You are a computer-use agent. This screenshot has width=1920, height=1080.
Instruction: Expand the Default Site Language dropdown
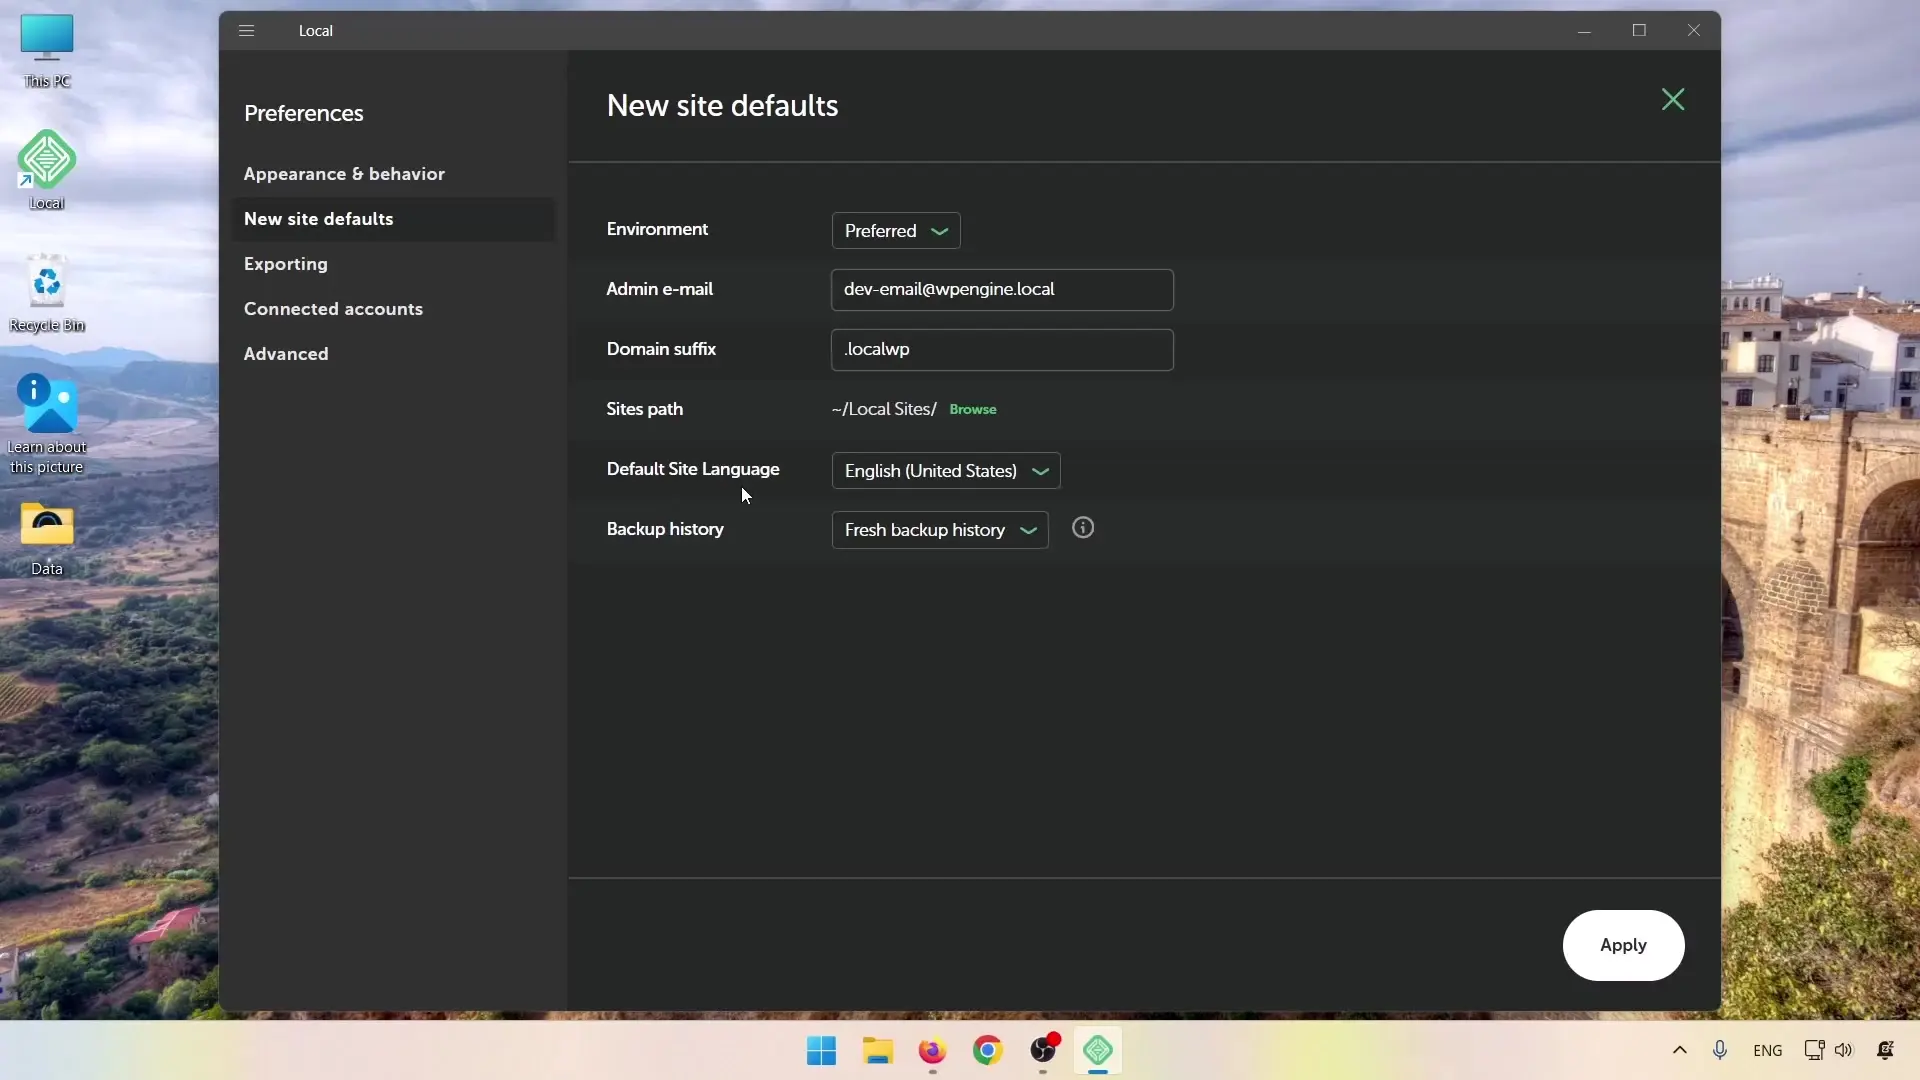(946, 471)
